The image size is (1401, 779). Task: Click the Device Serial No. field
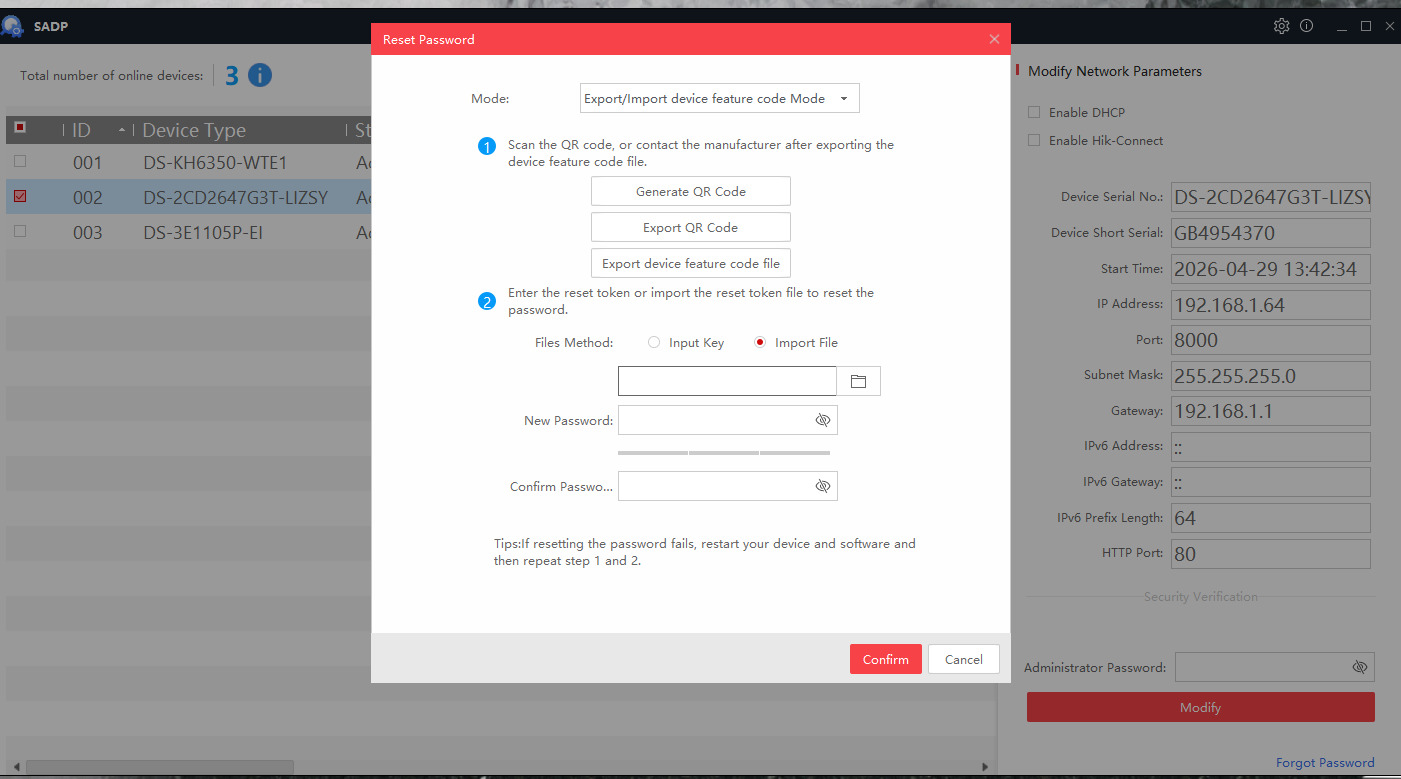pos(1270,197)
